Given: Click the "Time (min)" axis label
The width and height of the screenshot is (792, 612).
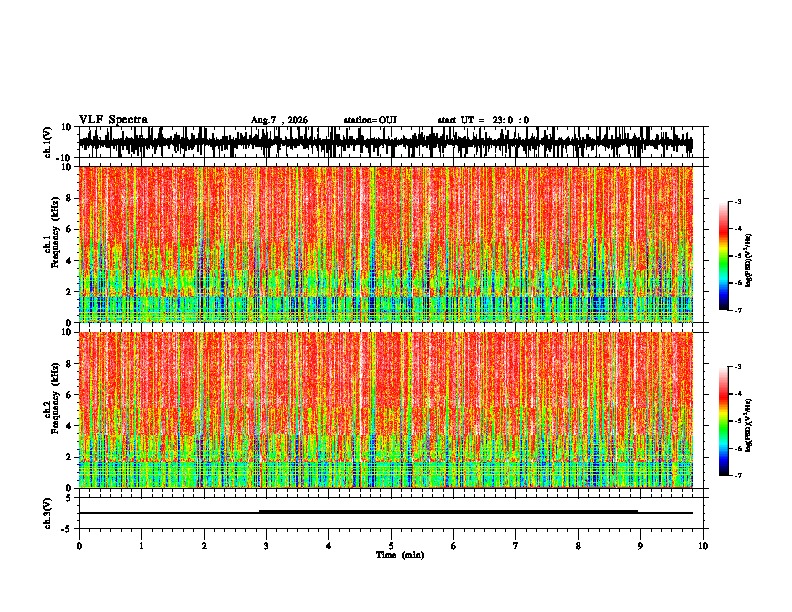Looking at the screenshot, I should (x=400, y=555).
